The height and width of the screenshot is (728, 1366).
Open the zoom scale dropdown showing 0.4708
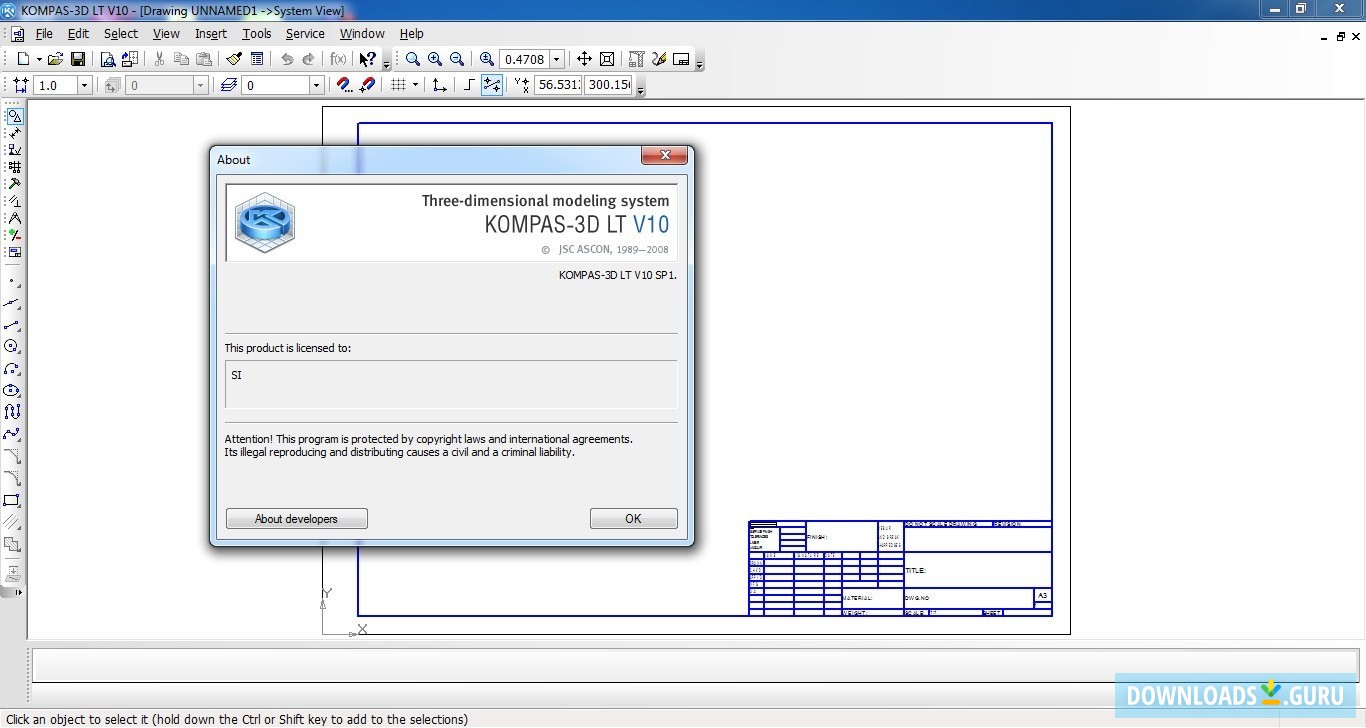[x=556, y=59]
